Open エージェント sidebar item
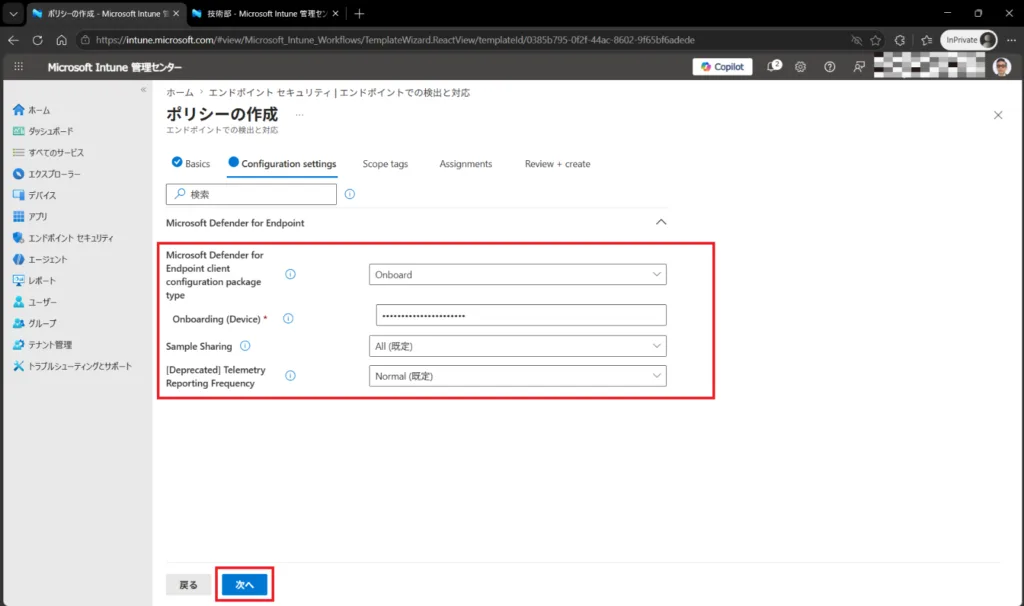Image resolution: width=1024 pixels, height=606 pixels. pos(40,259)
